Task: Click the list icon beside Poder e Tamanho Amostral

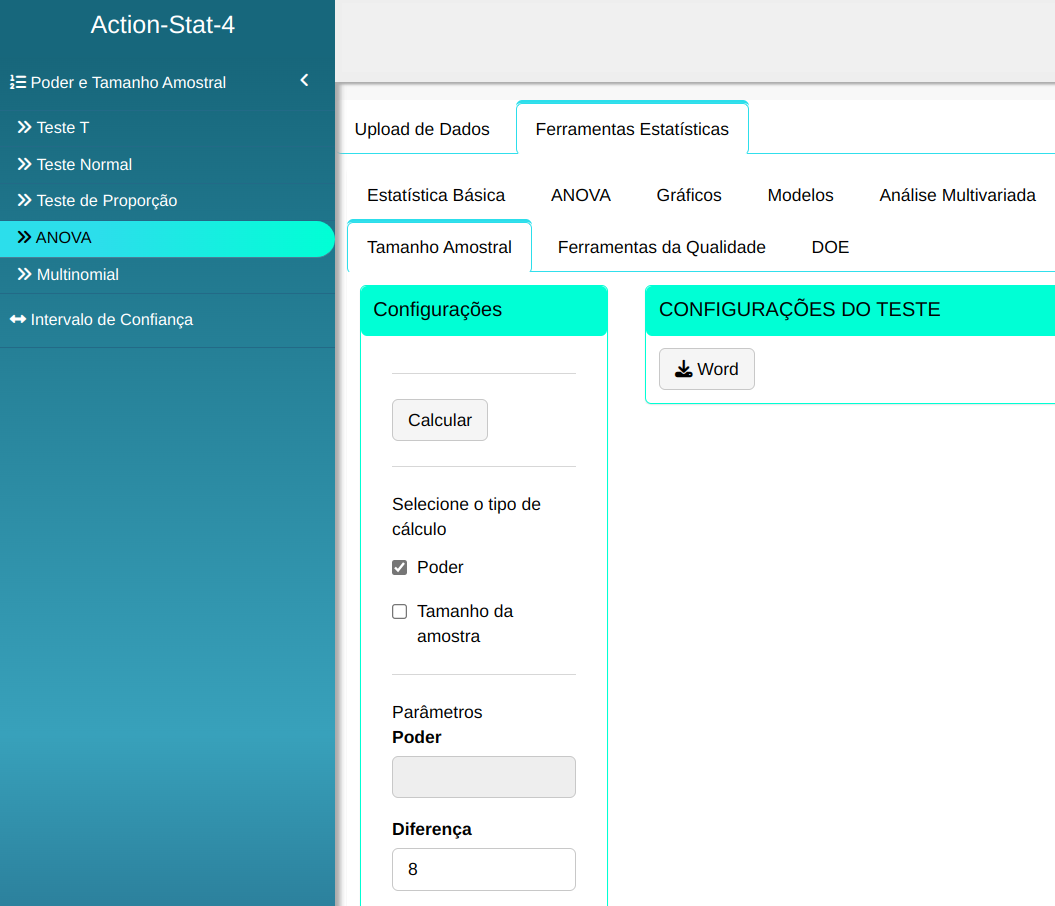Action: click(x=17, y=83)
